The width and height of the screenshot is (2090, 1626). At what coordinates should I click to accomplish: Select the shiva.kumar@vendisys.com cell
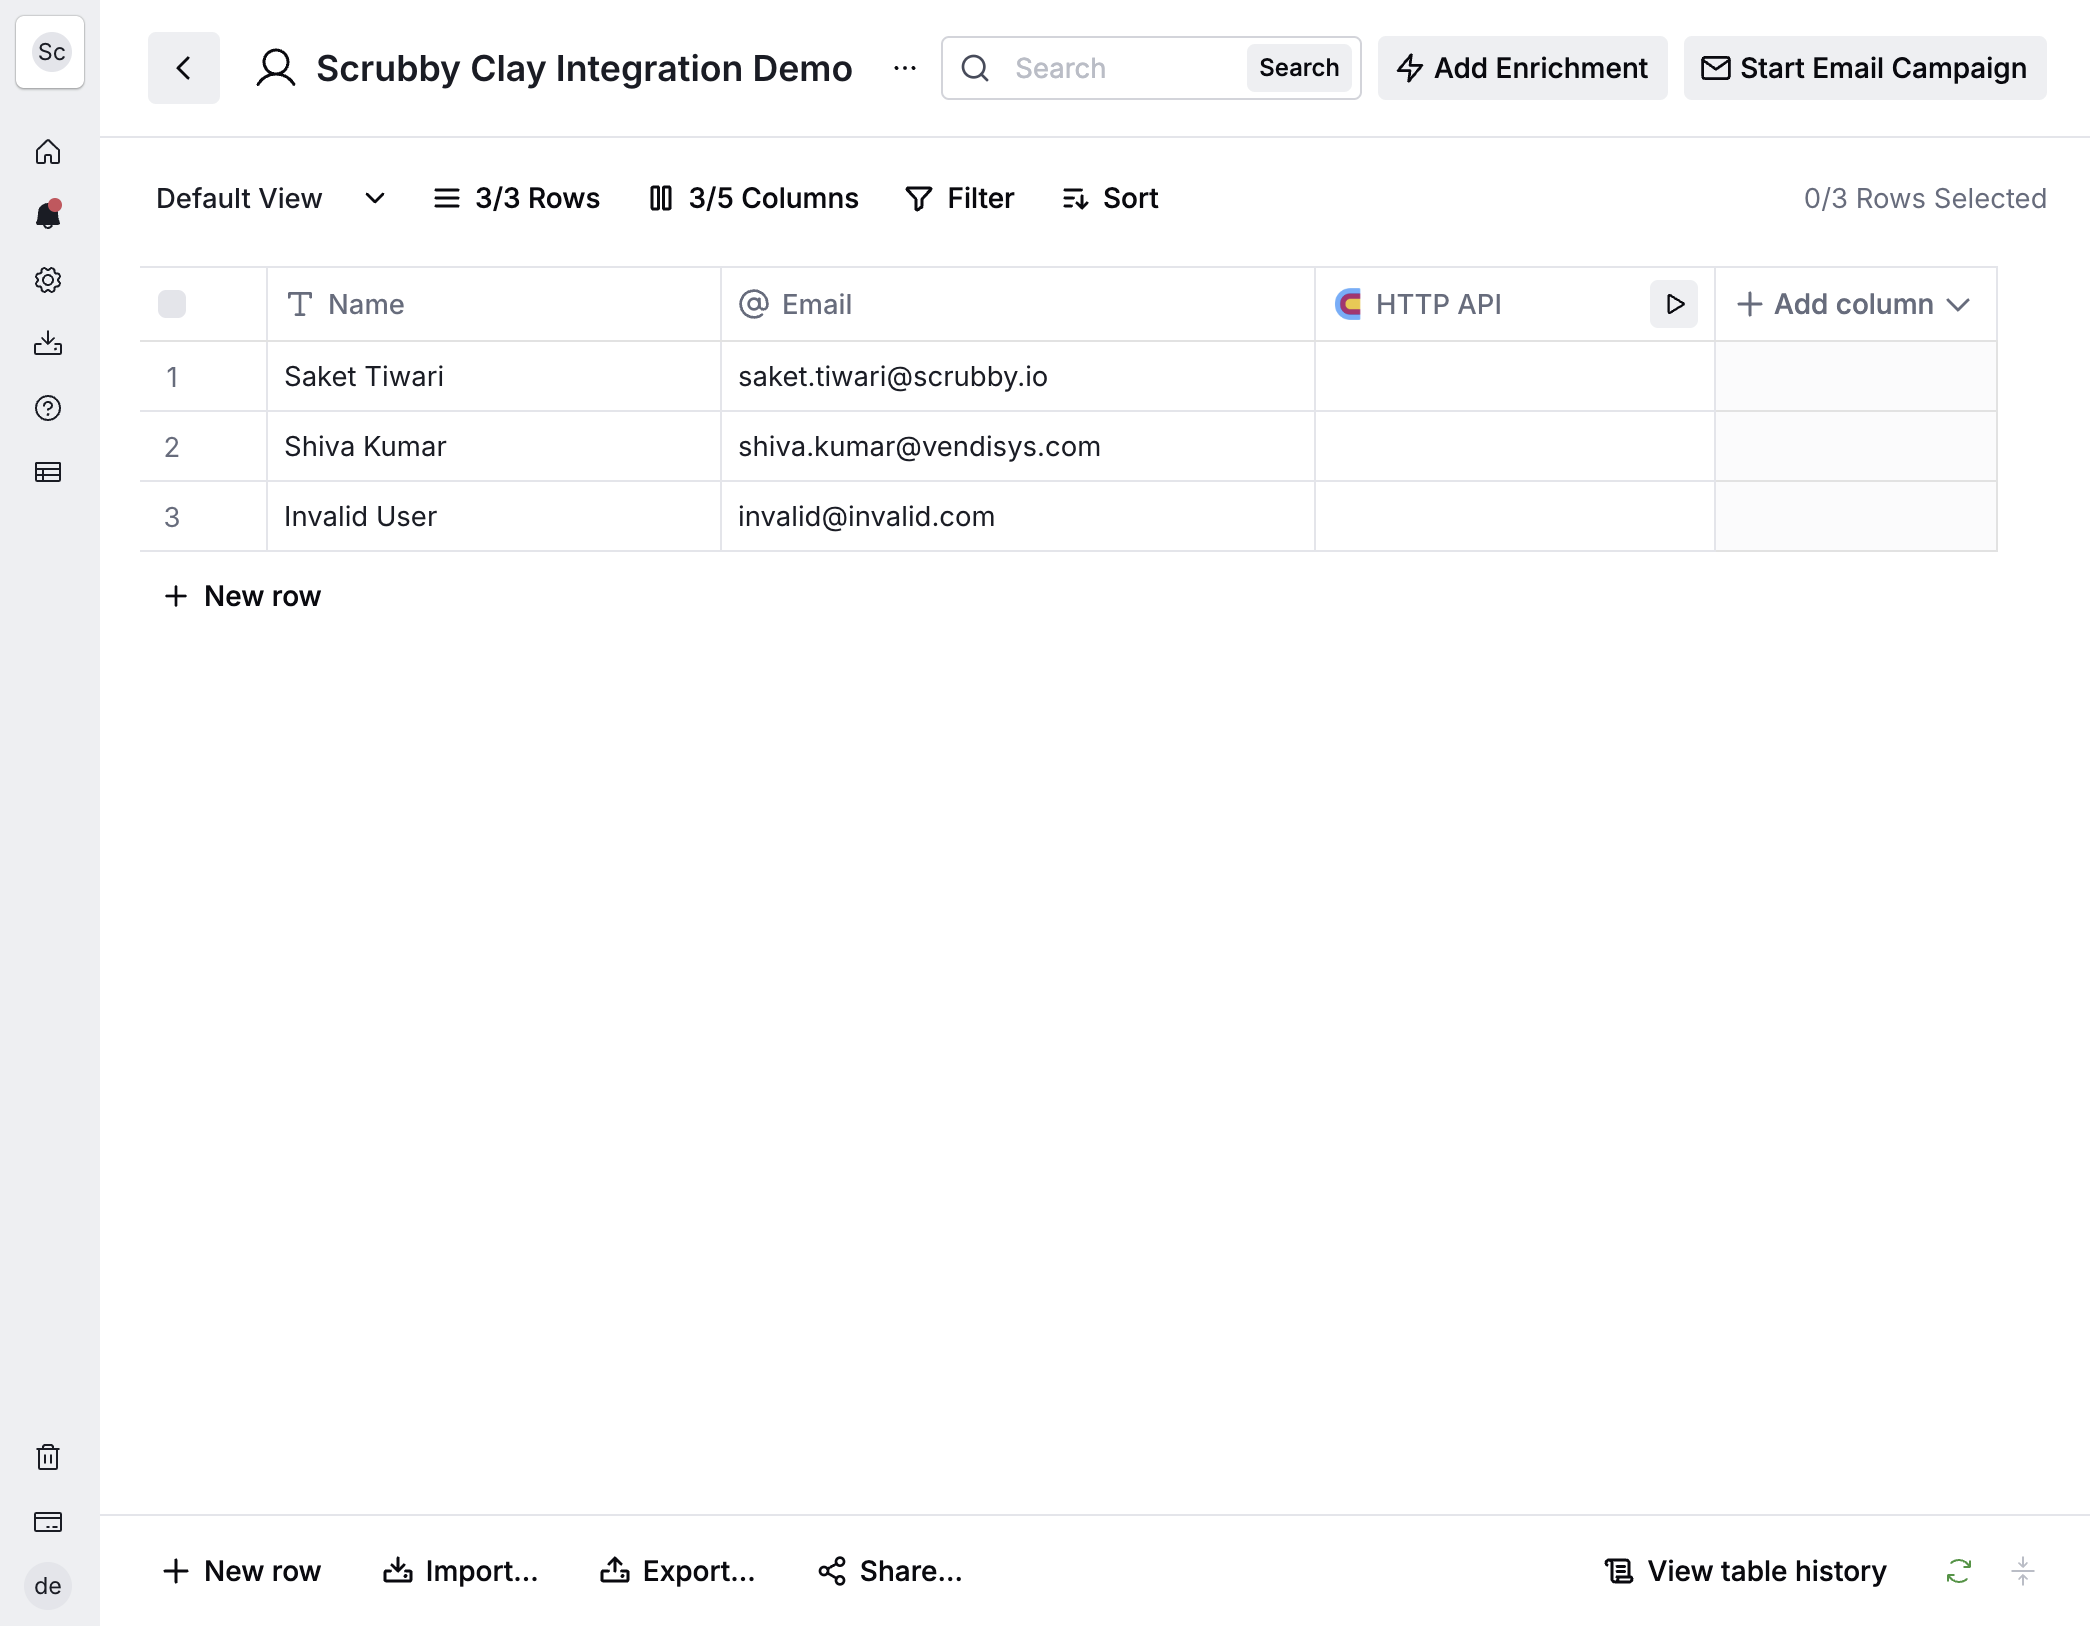tap(1018, 446)
